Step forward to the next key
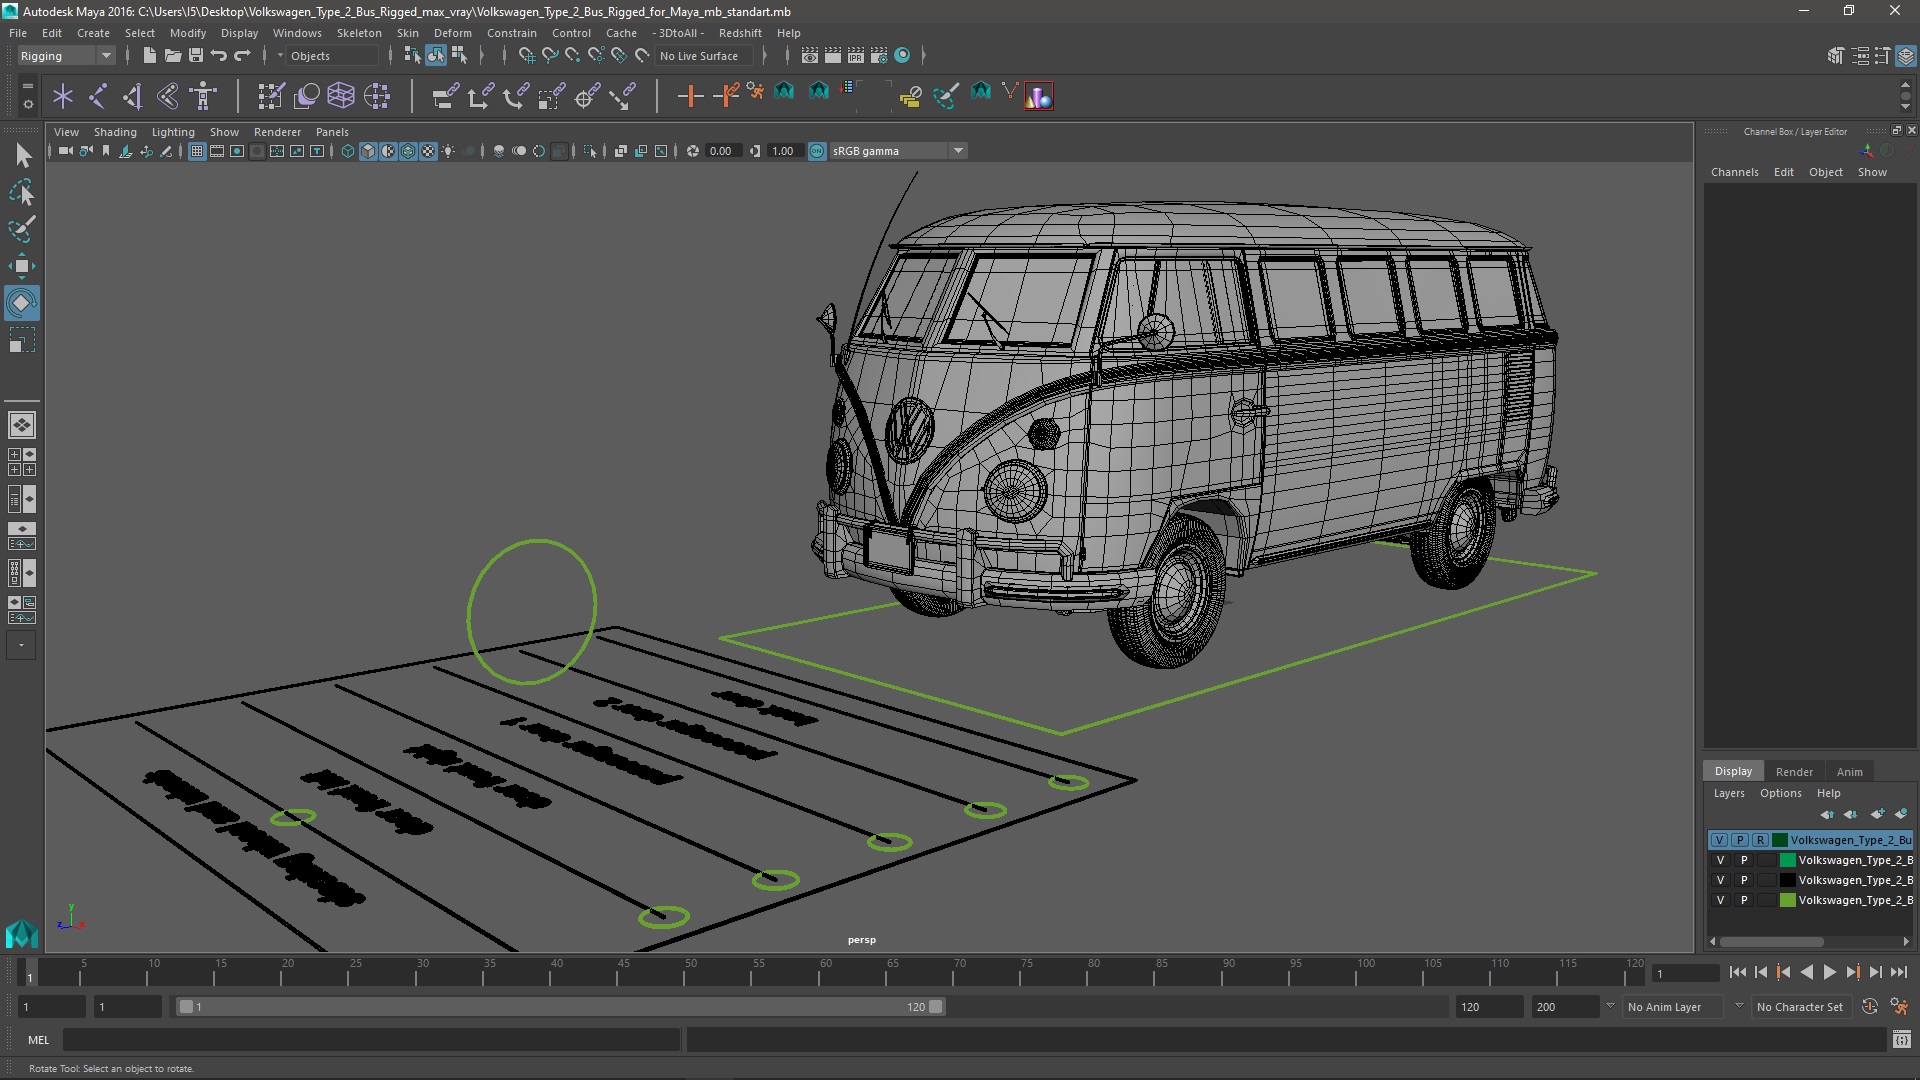Image resolution: width=1920 pixels, height=1080 pixels. [x=1852, y=972]
